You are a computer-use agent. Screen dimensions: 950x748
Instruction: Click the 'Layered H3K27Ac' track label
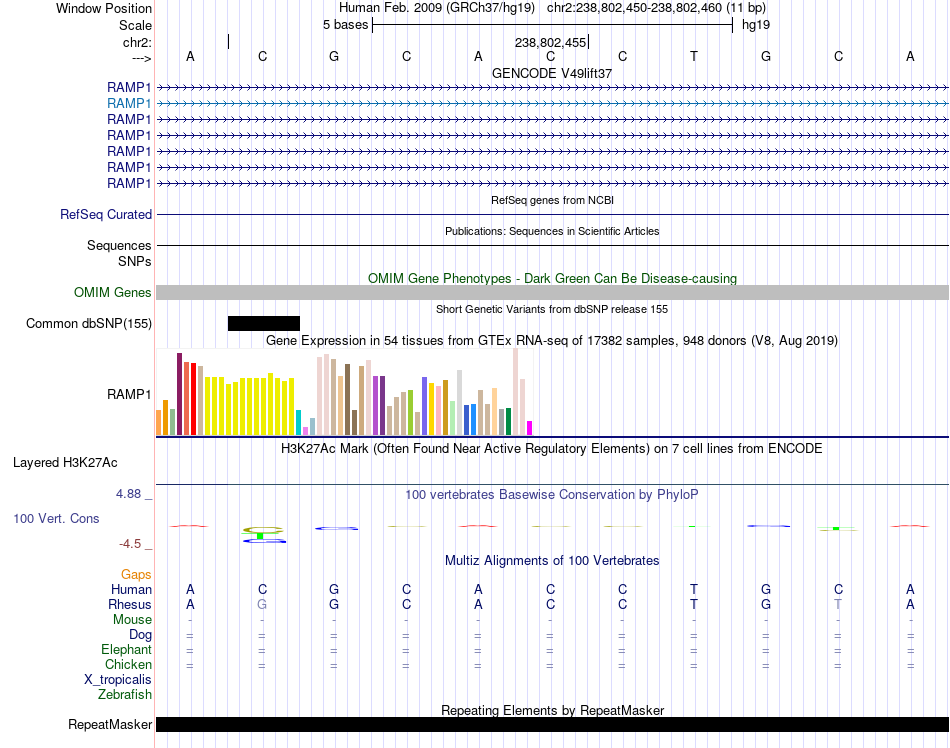click(65, 463)
